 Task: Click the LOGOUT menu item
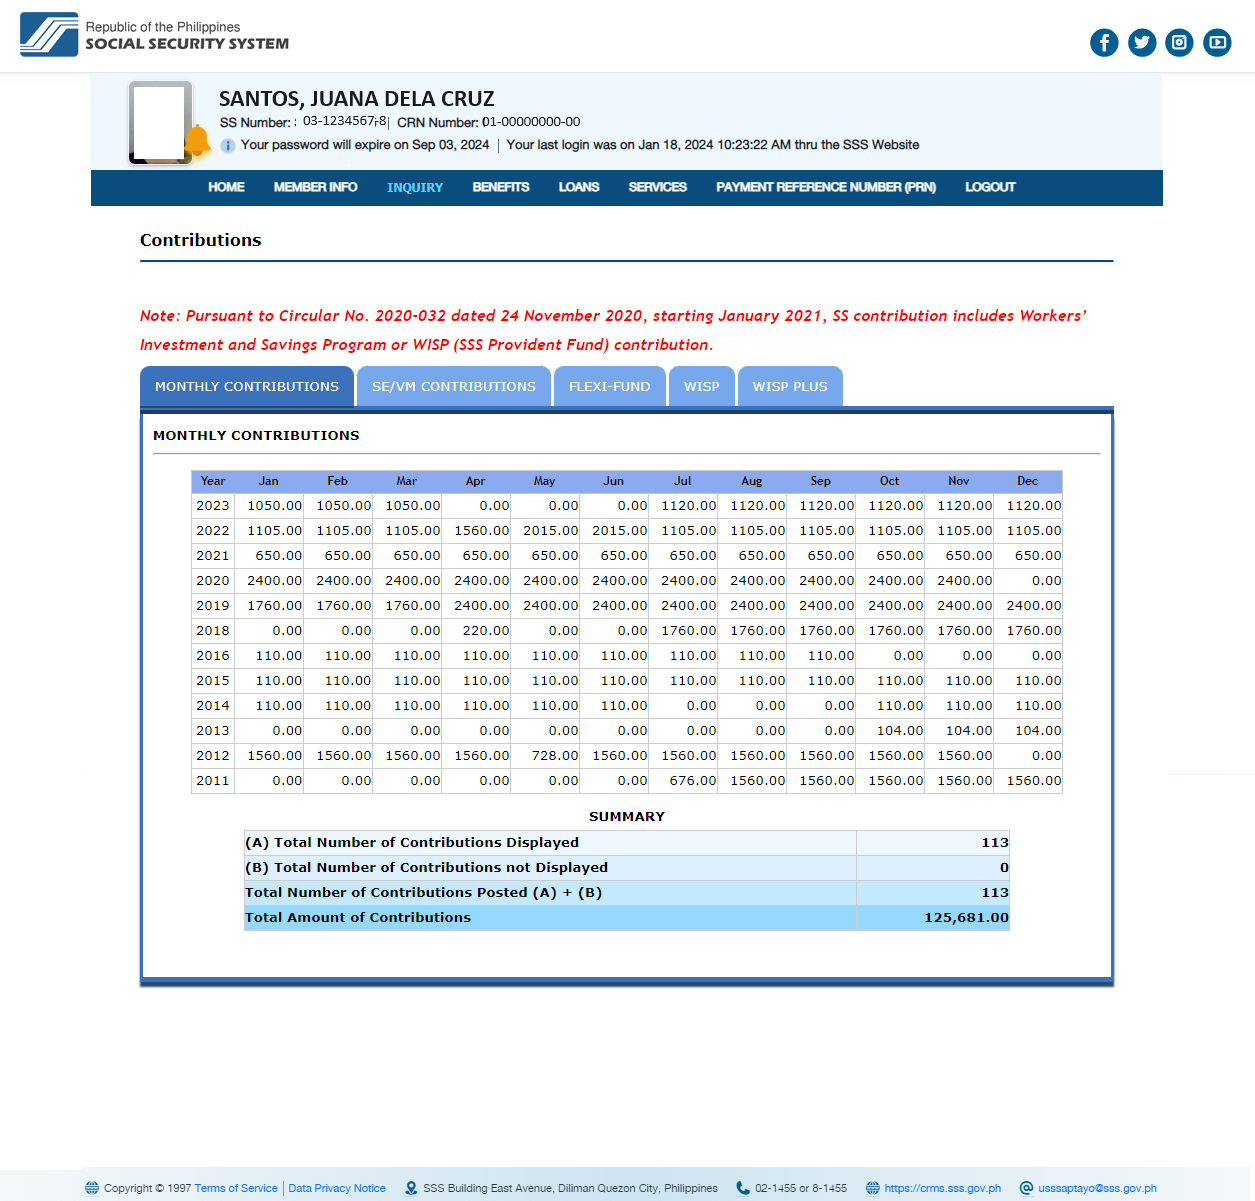point(989,187)
